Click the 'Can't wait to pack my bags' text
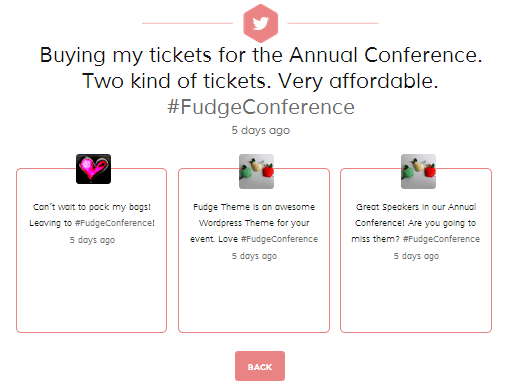 point(92,207)
